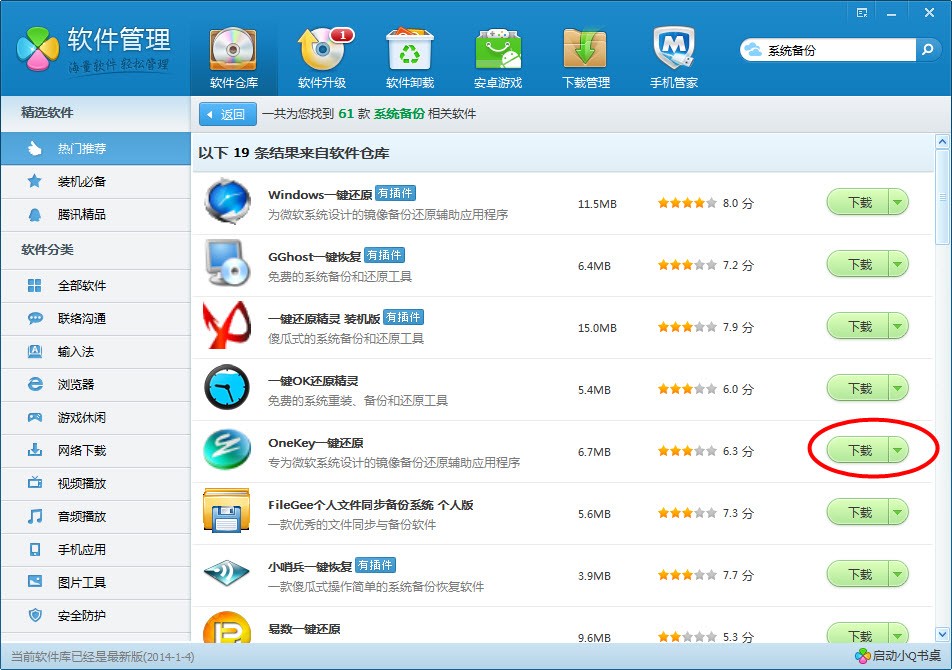Screen dimensions: 952x670
Task: Download 一键OK还原精灵
Action: [x=858, y=388]
